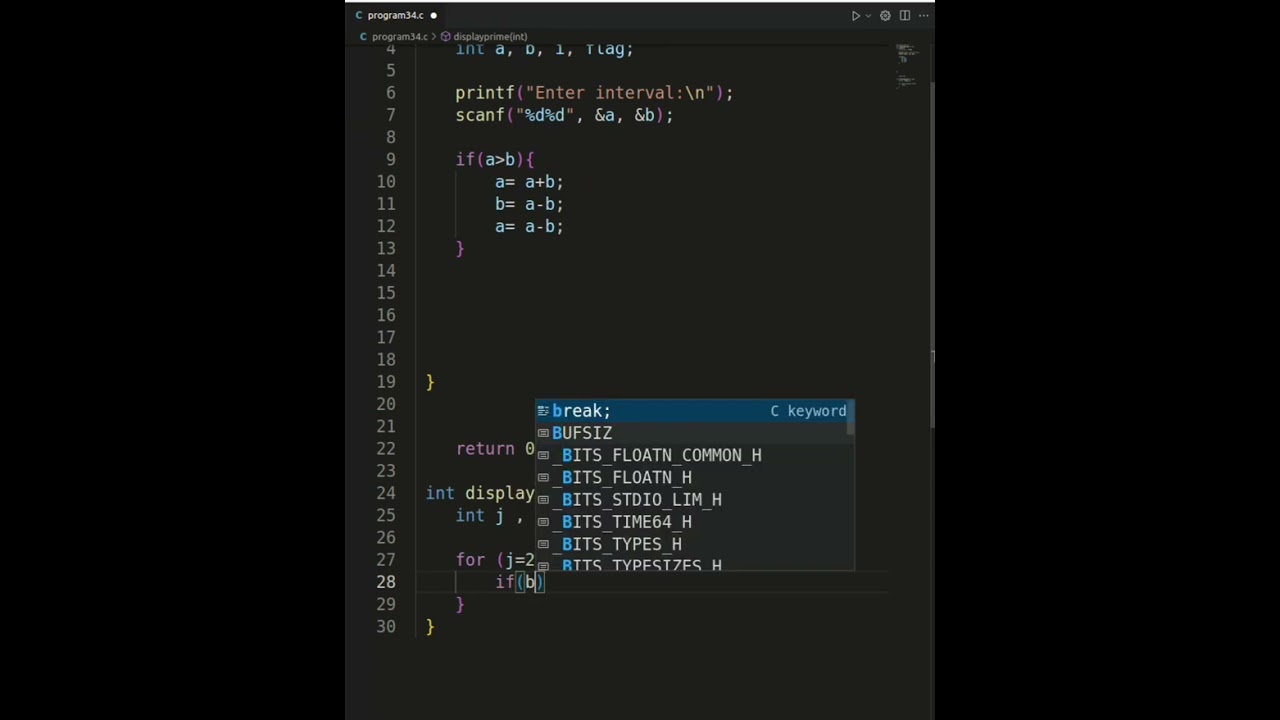Click line number 19 in gutter

[x=386, y=382]
